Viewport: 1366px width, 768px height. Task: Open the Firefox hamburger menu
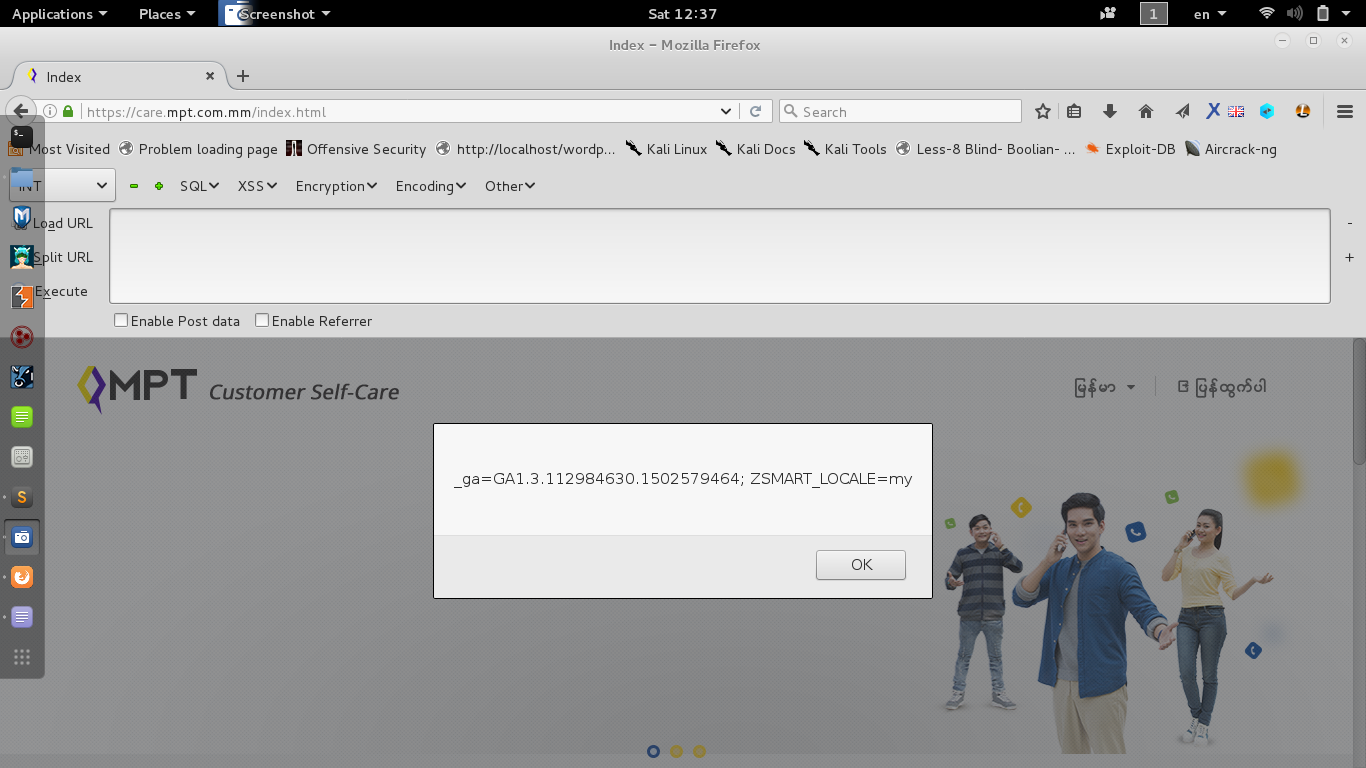pyautogui.click(x=1345, y=112)
